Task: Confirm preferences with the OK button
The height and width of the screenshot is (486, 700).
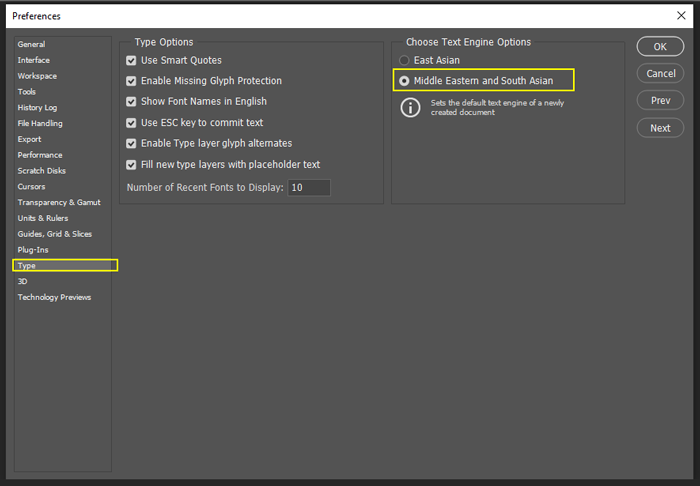Action: click(x=660, y=46)
